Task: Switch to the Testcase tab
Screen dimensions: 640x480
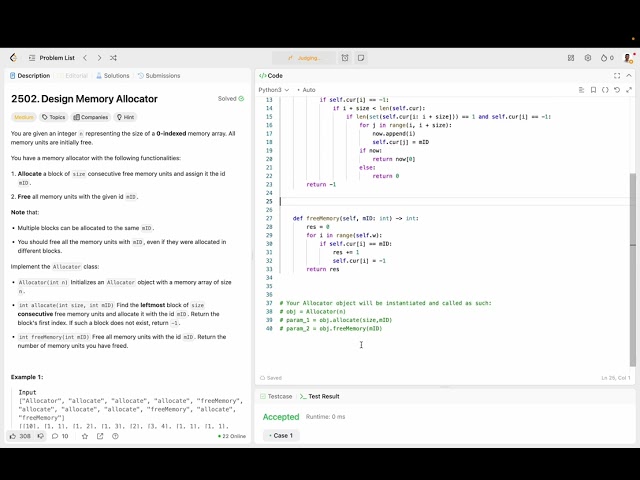Action: [276, 396]
